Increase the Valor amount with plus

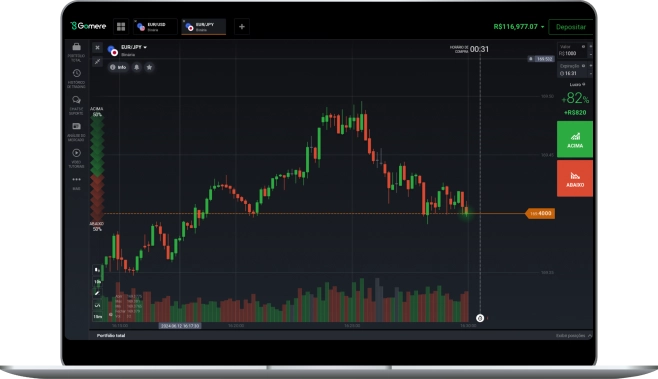tap(590, 46)
